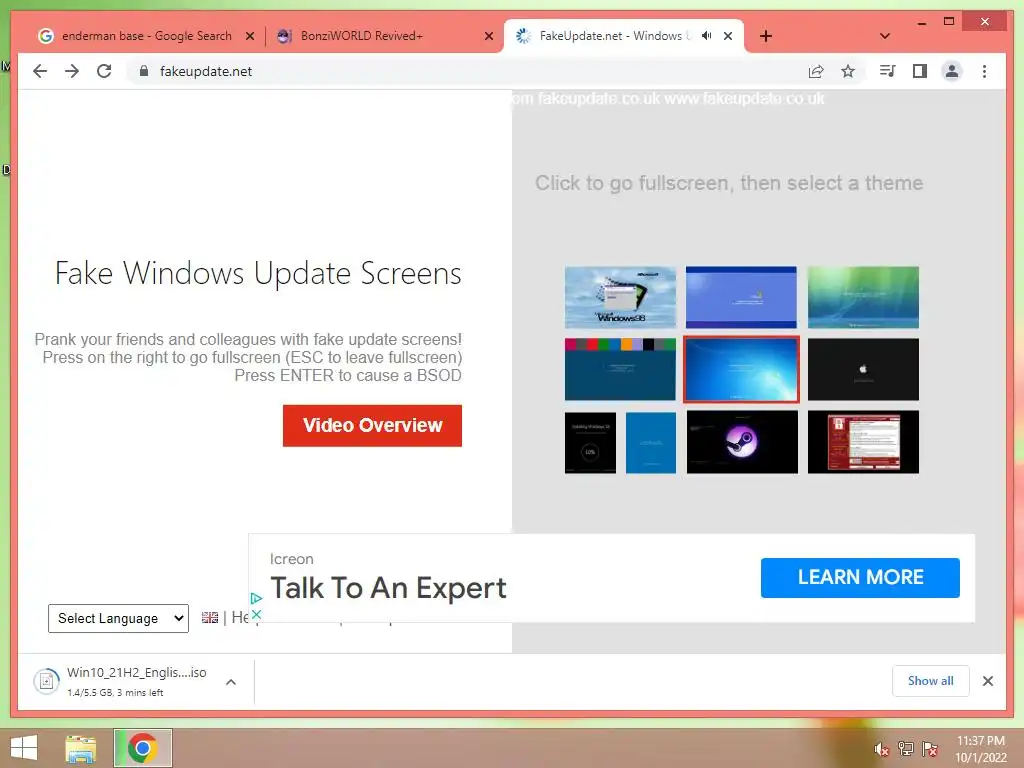The width and height of the screenshot is (1024, 768).
Task: Open a new tab with the plus button
Action: [x=766, y=36]
